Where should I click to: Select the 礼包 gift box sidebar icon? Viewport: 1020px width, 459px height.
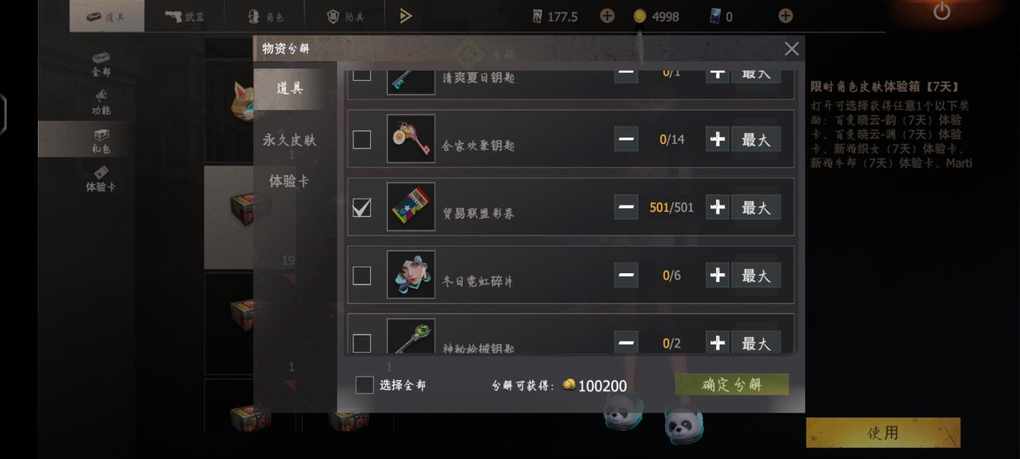[101, 139]
